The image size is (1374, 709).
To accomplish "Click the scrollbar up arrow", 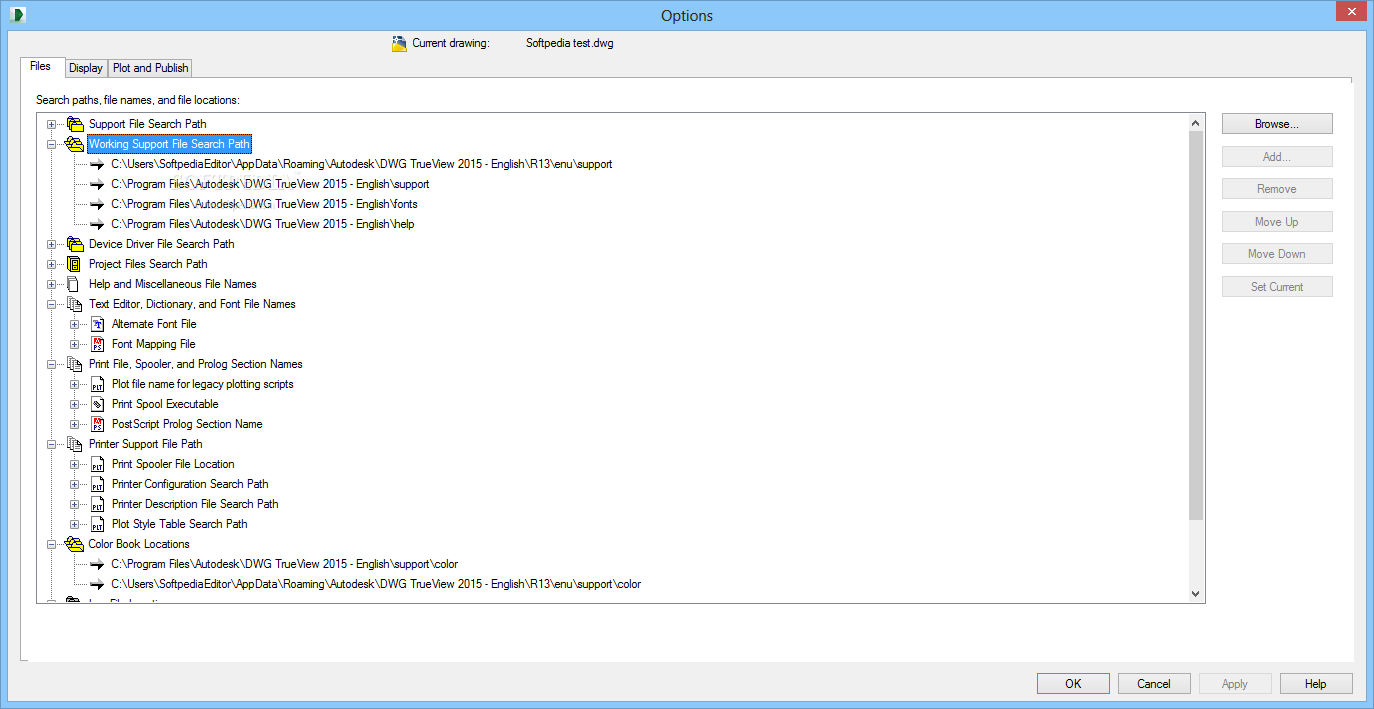I will pyautogui.click(x=1195, y=122).
